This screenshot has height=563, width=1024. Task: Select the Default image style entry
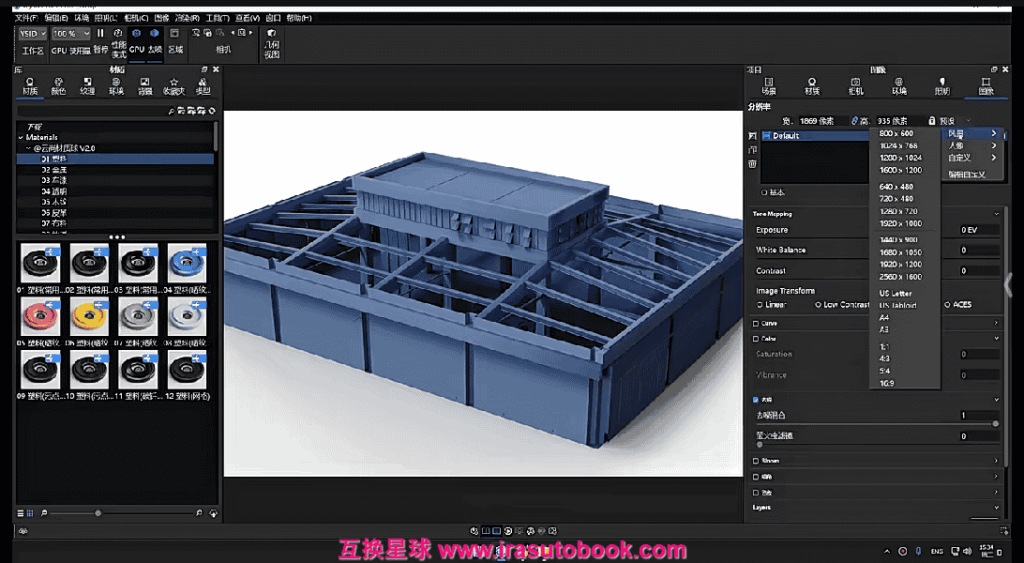(816, 136)
